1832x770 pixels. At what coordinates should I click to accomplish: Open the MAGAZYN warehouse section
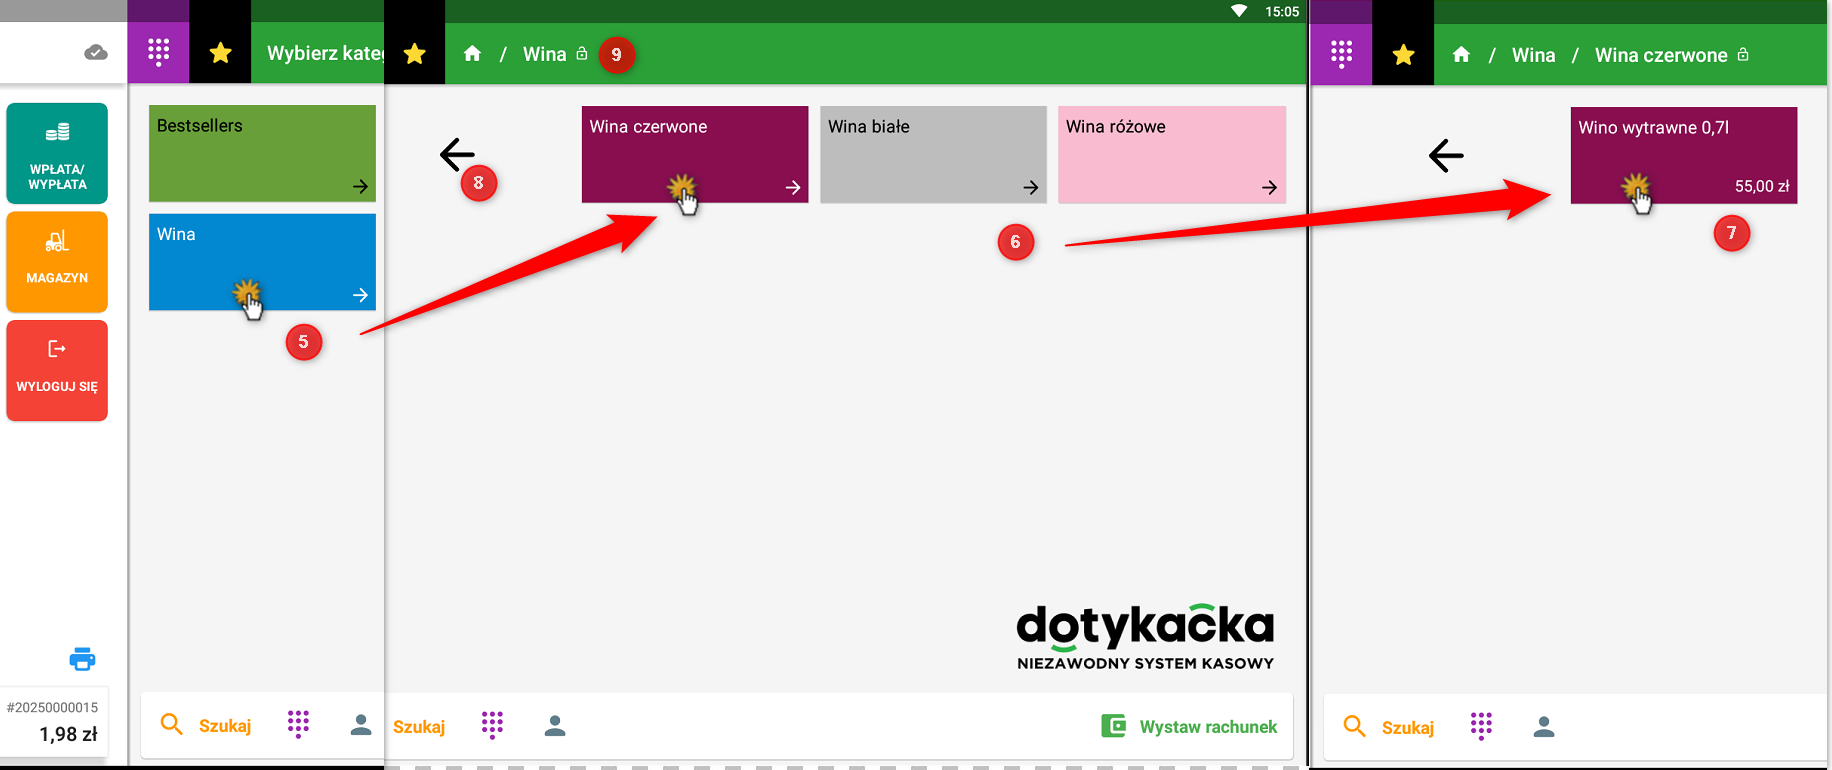click(57, 261)
